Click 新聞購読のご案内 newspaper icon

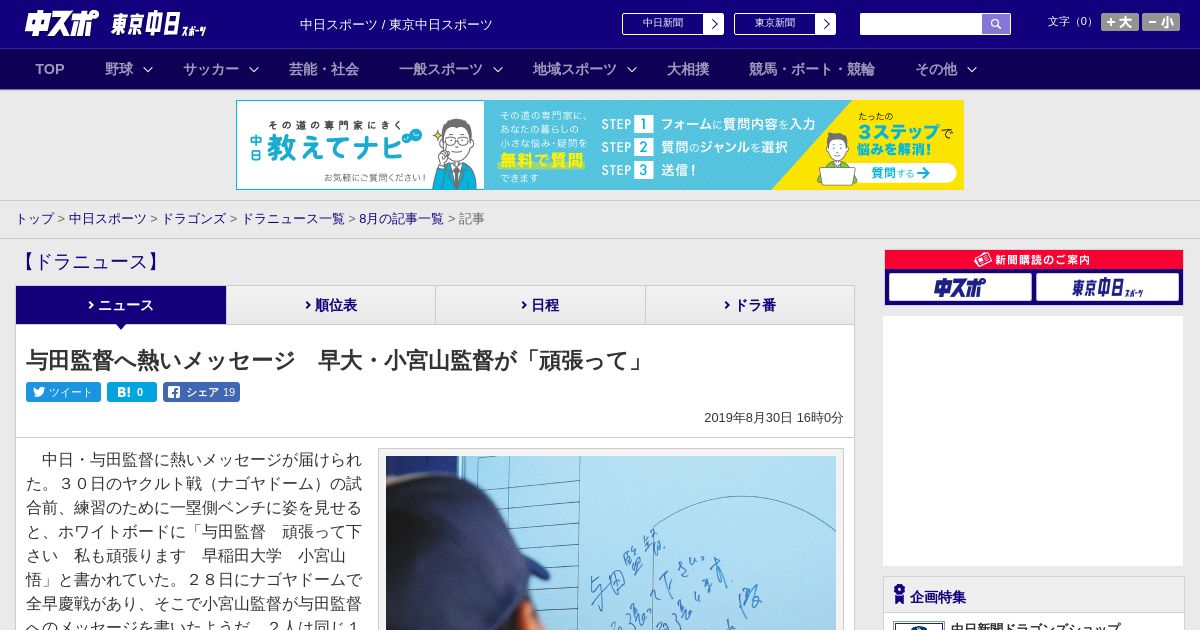point(983,259)
